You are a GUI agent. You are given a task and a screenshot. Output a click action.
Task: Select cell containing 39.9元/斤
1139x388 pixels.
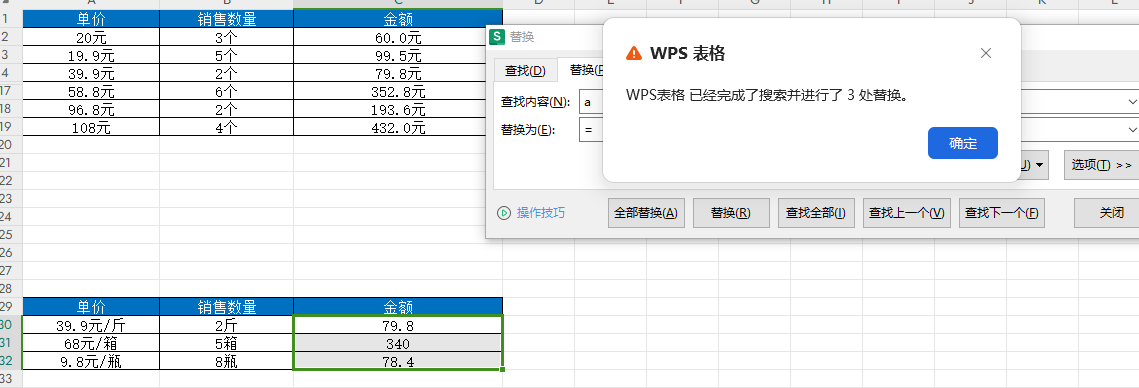pos(91,325)
